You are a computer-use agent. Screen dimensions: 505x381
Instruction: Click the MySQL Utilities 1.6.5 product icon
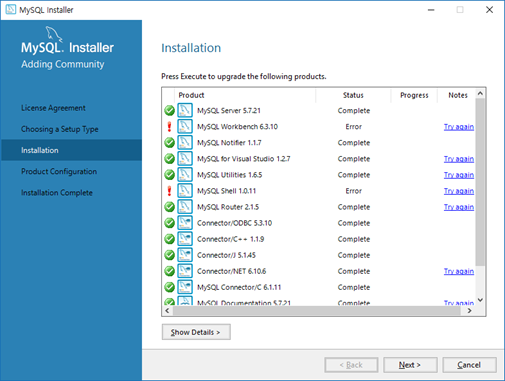[x=185, y=174]
